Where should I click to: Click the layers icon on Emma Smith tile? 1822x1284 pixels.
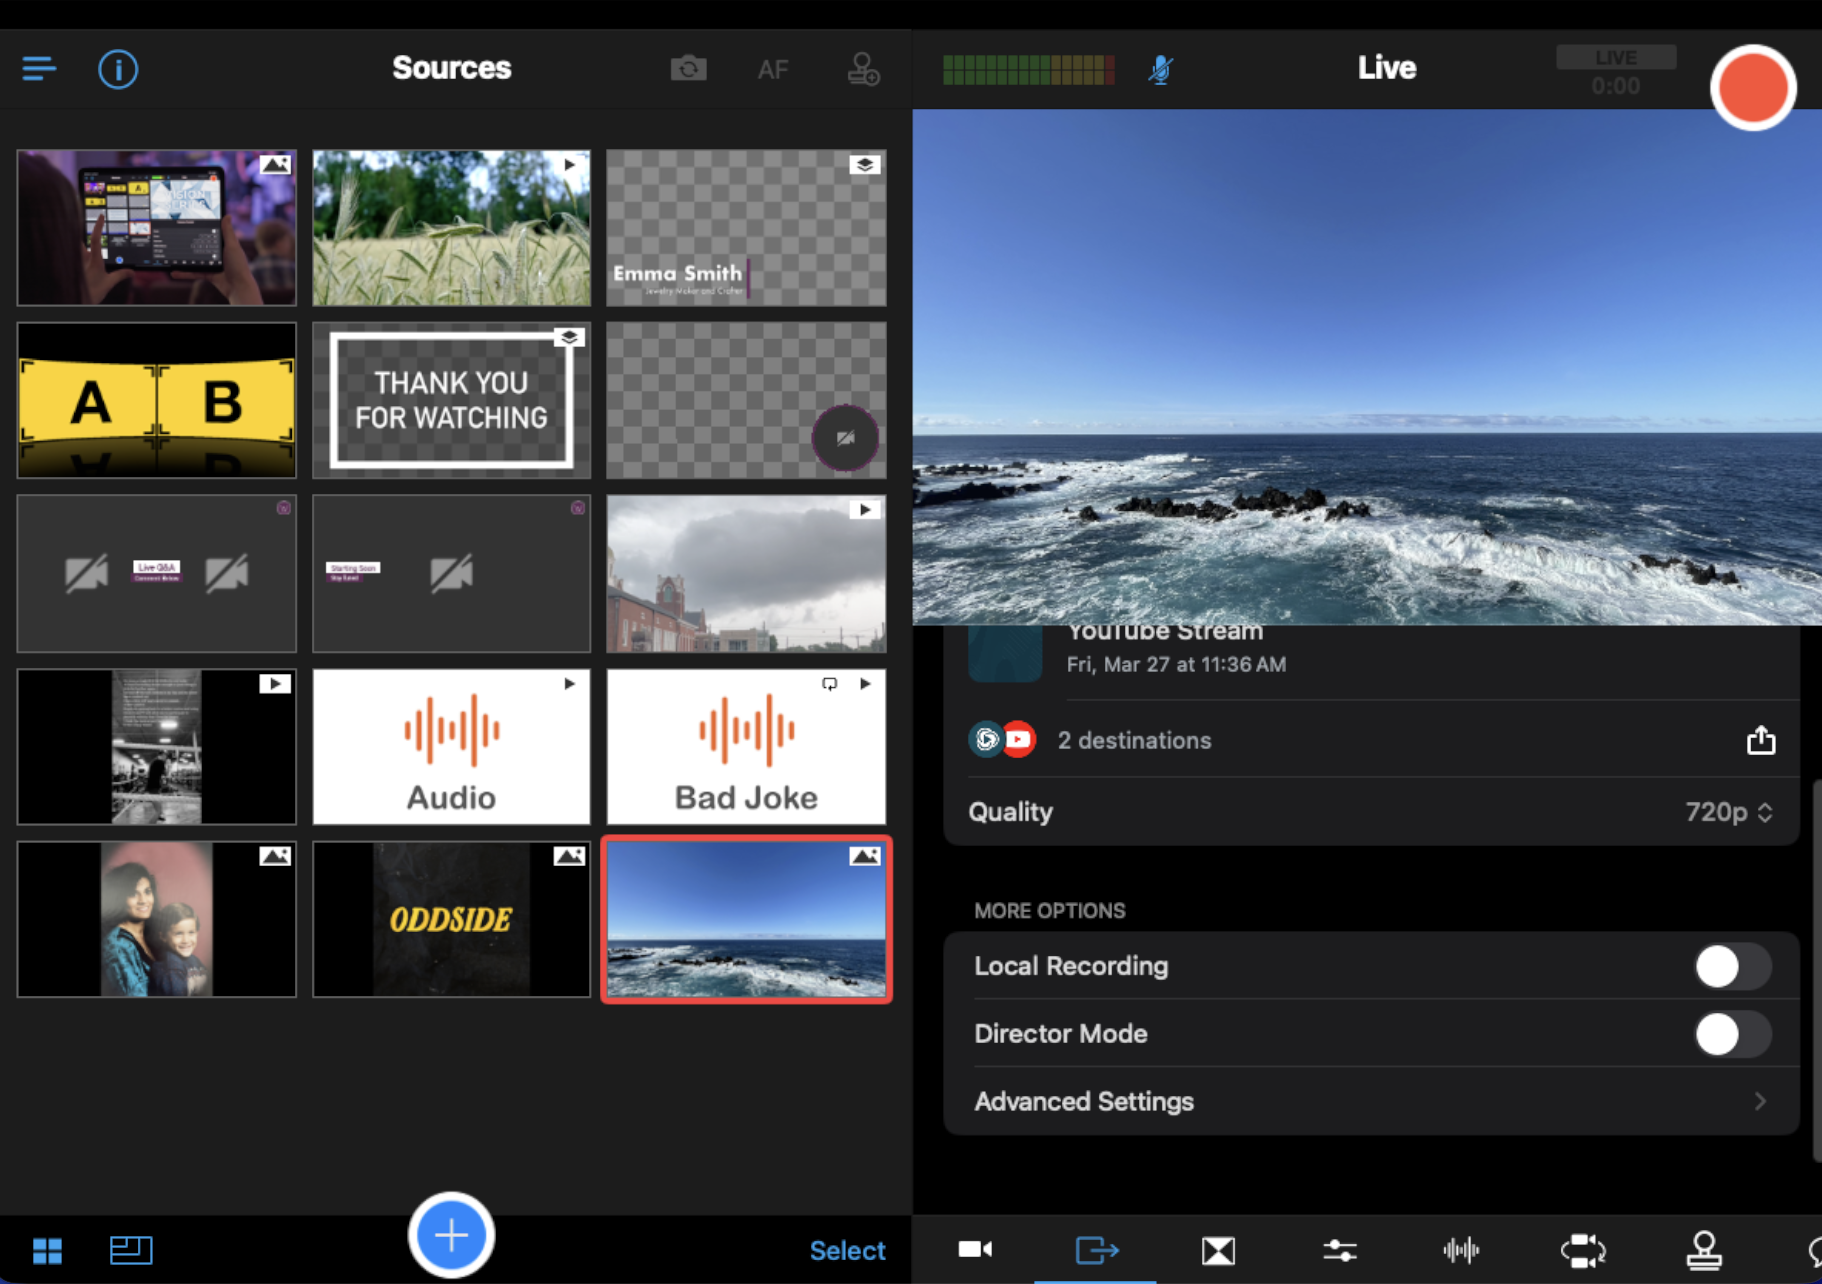pos(865,165)
